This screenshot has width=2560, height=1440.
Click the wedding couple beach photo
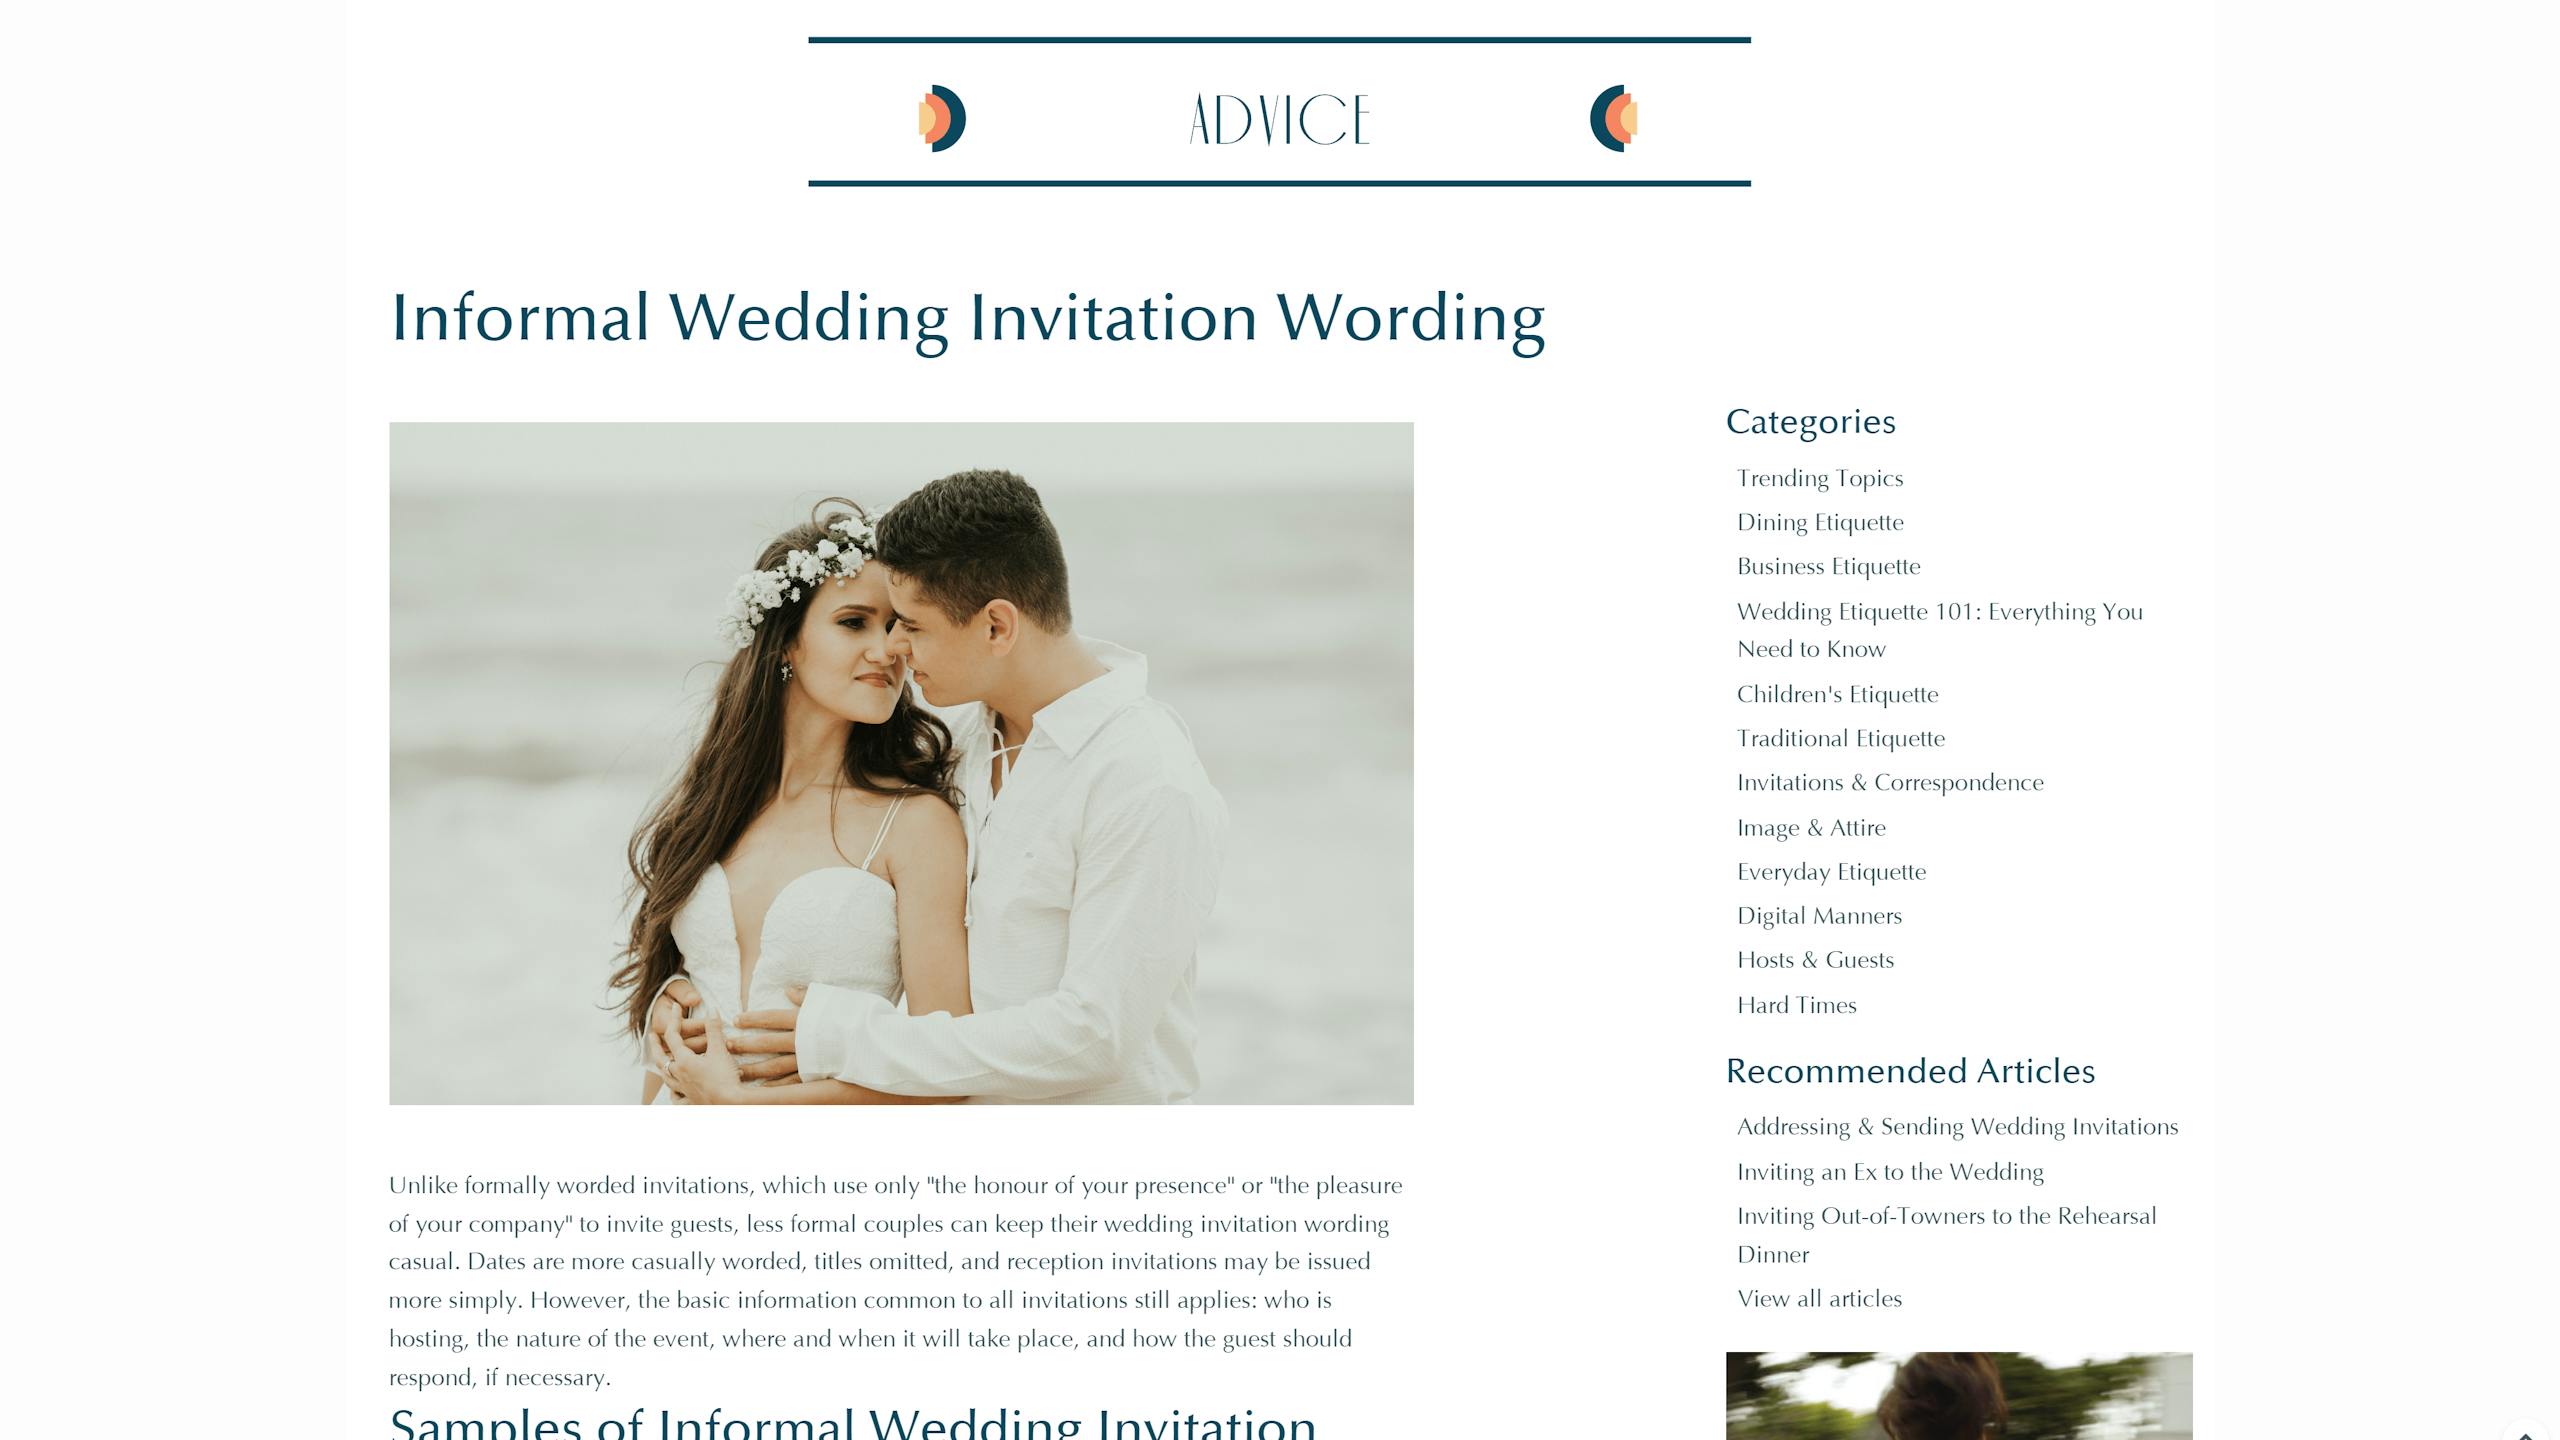pos(901,763)
